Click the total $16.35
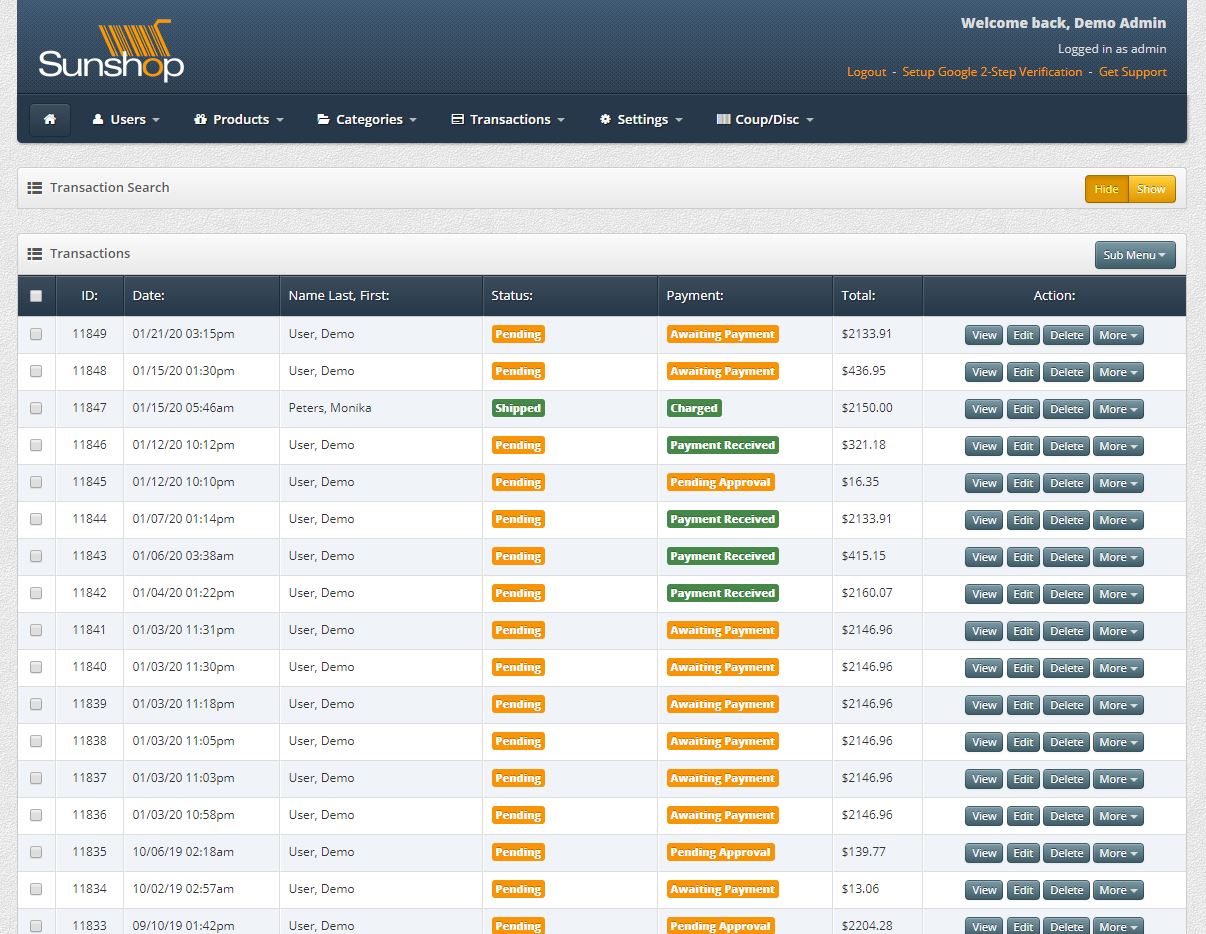 [x=860, y=482]
